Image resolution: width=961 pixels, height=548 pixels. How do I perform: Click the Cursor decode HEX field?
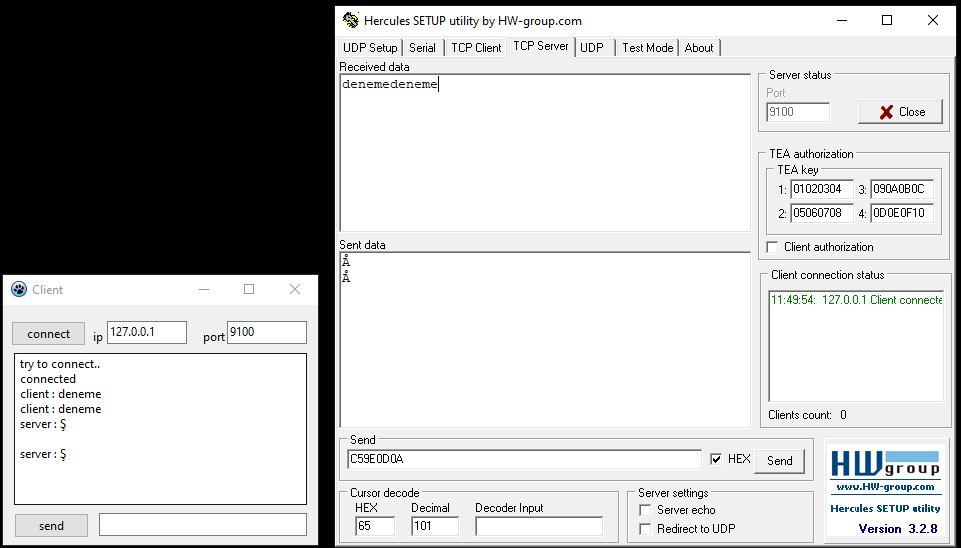(x=374, y=526)
